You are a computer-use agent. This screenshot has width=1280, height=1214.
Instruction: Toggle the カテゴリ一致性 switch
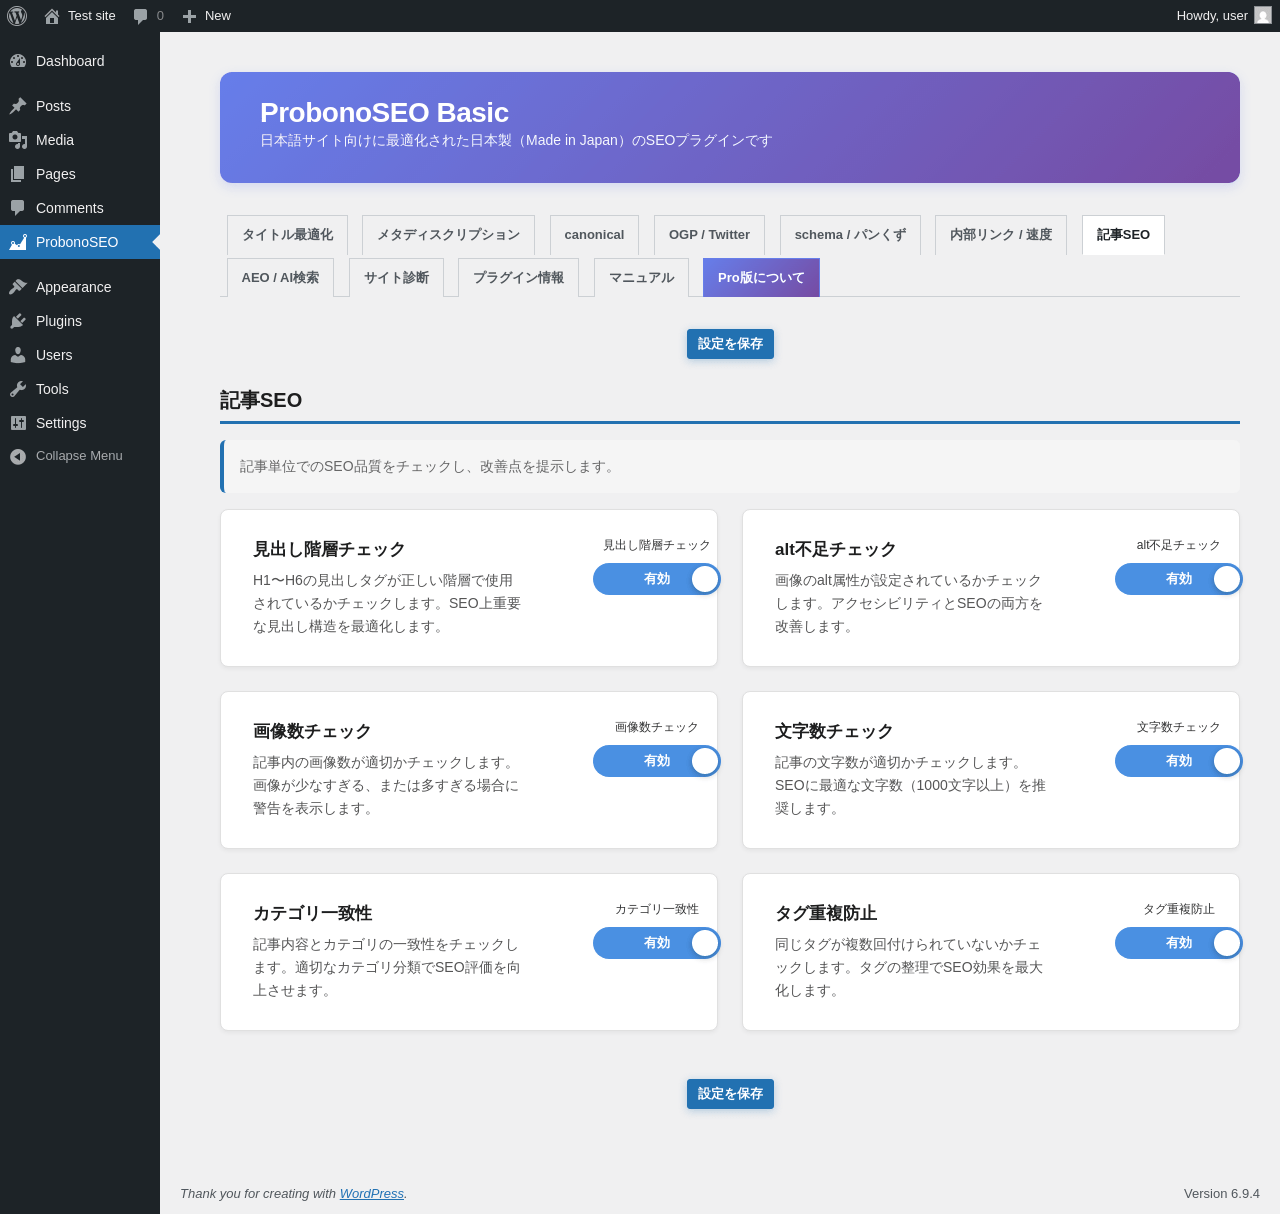(657, 943)
